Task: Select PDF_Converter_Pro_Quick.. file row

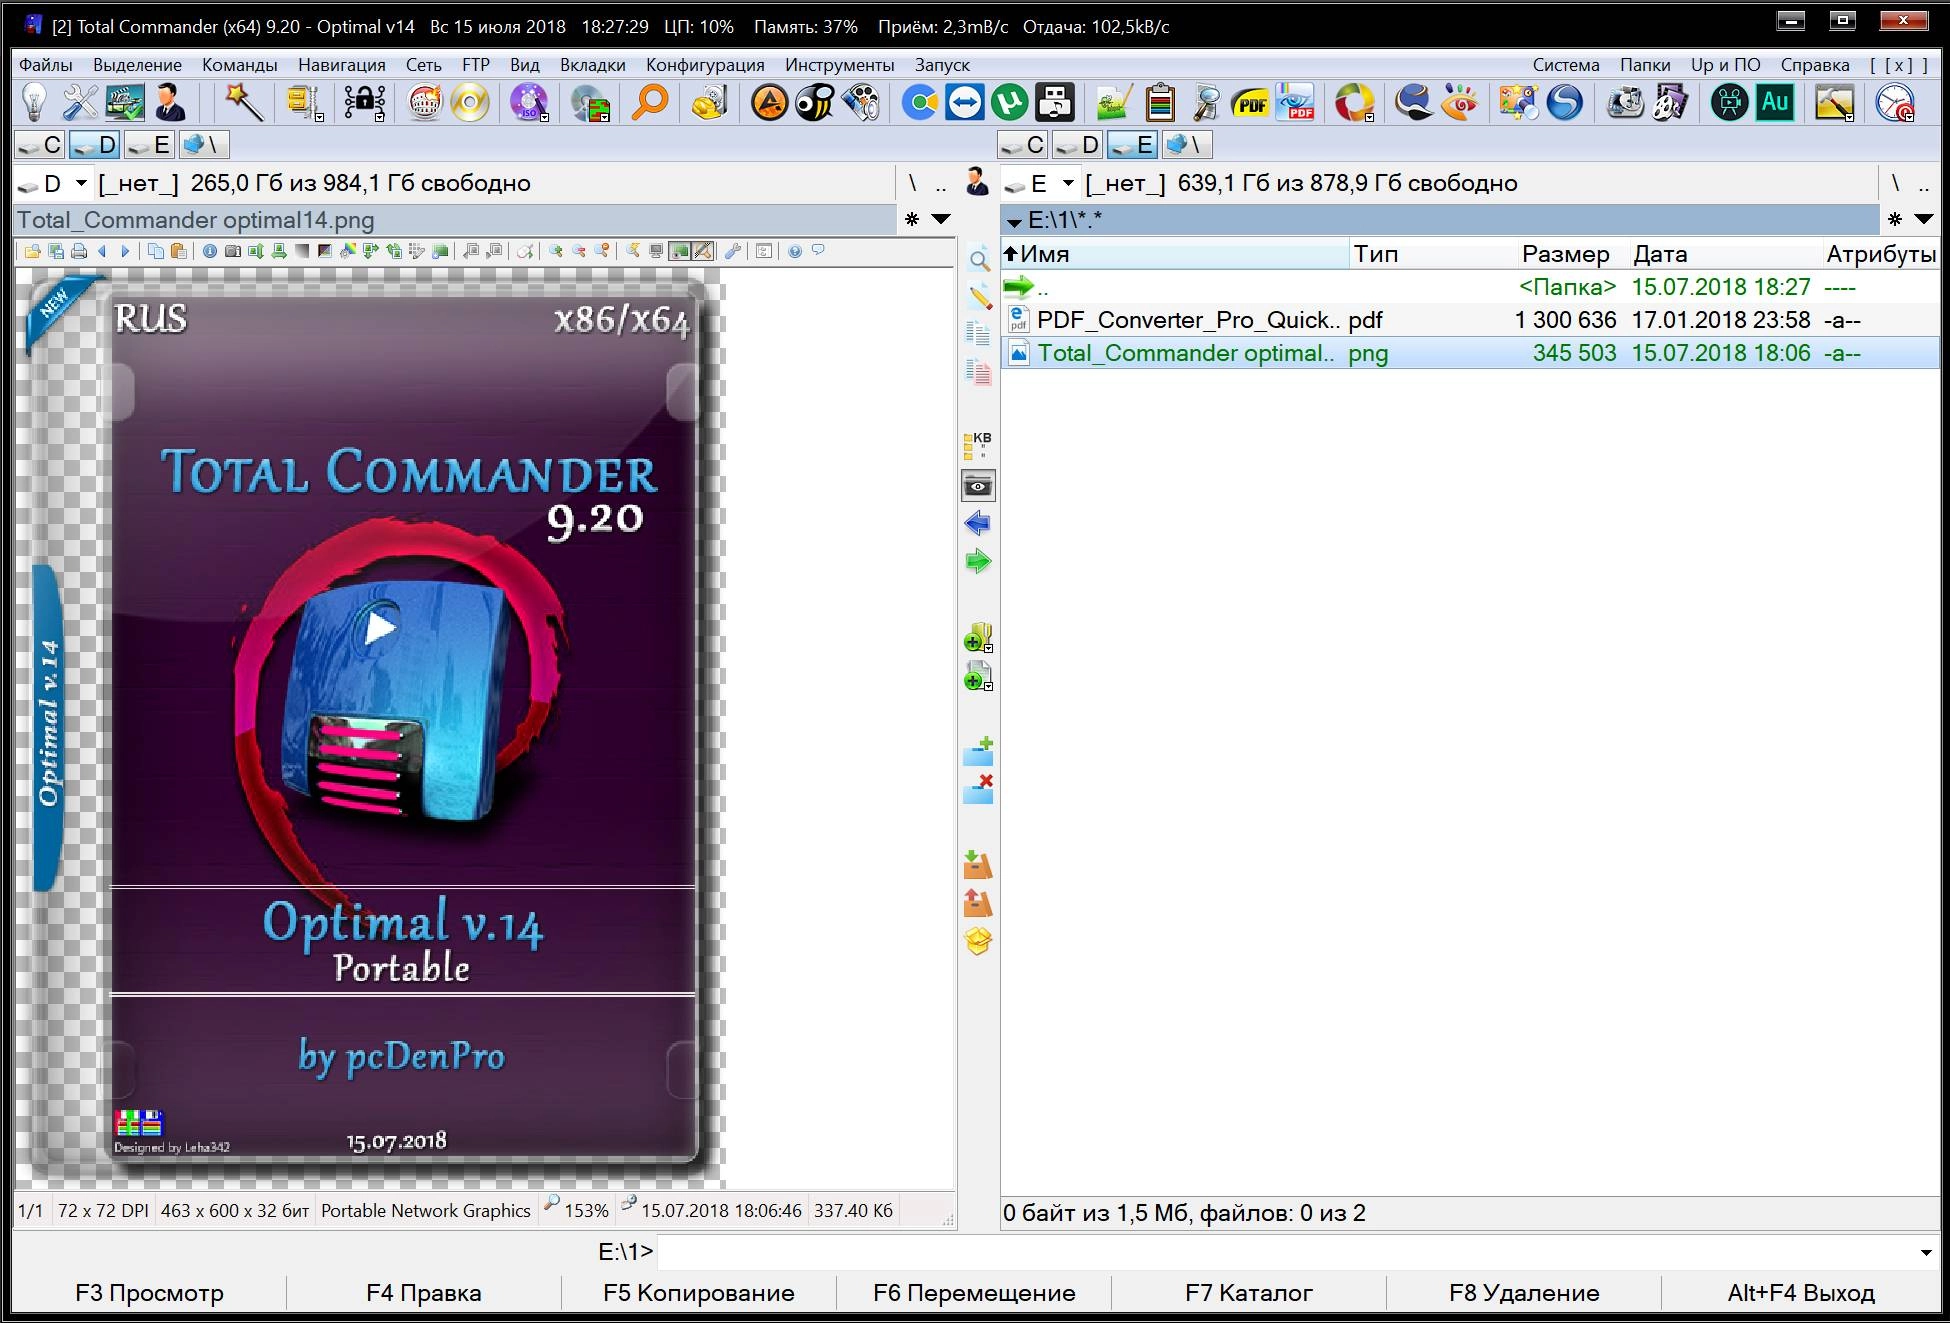Action: 1470,320
